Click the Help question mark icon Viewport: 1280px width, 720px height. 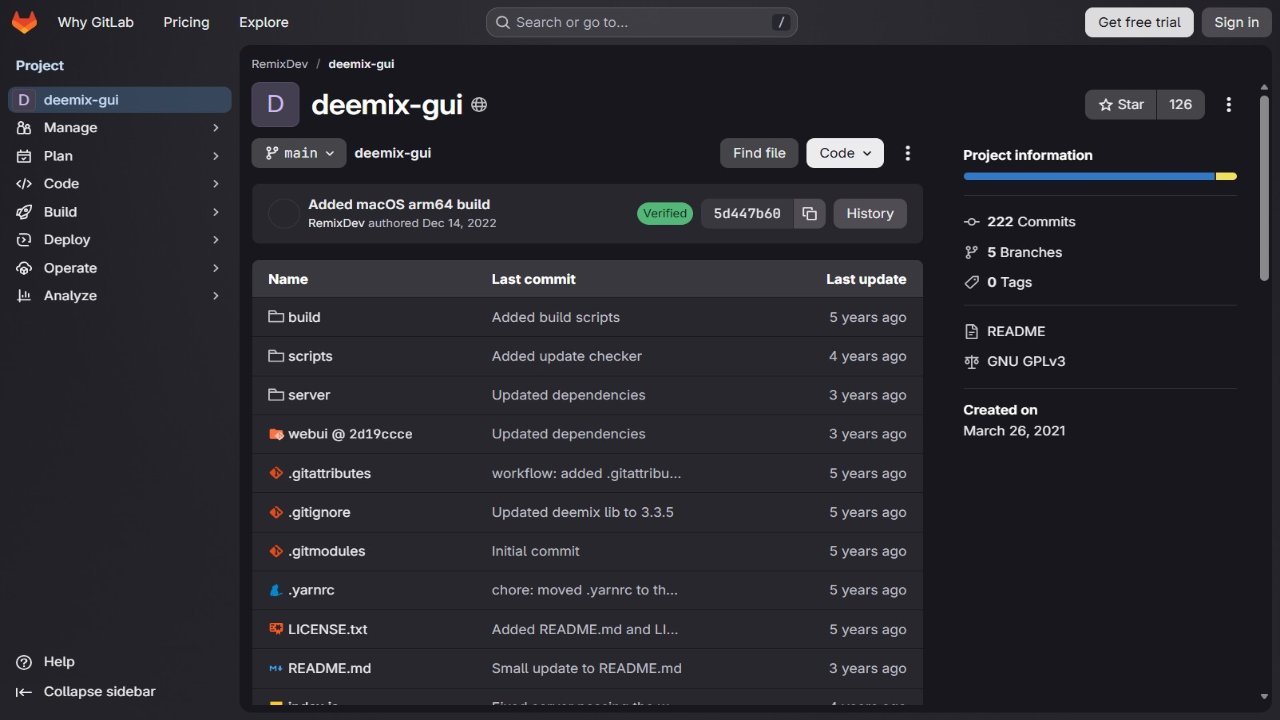pyautogui.click(x=24, y=662)
